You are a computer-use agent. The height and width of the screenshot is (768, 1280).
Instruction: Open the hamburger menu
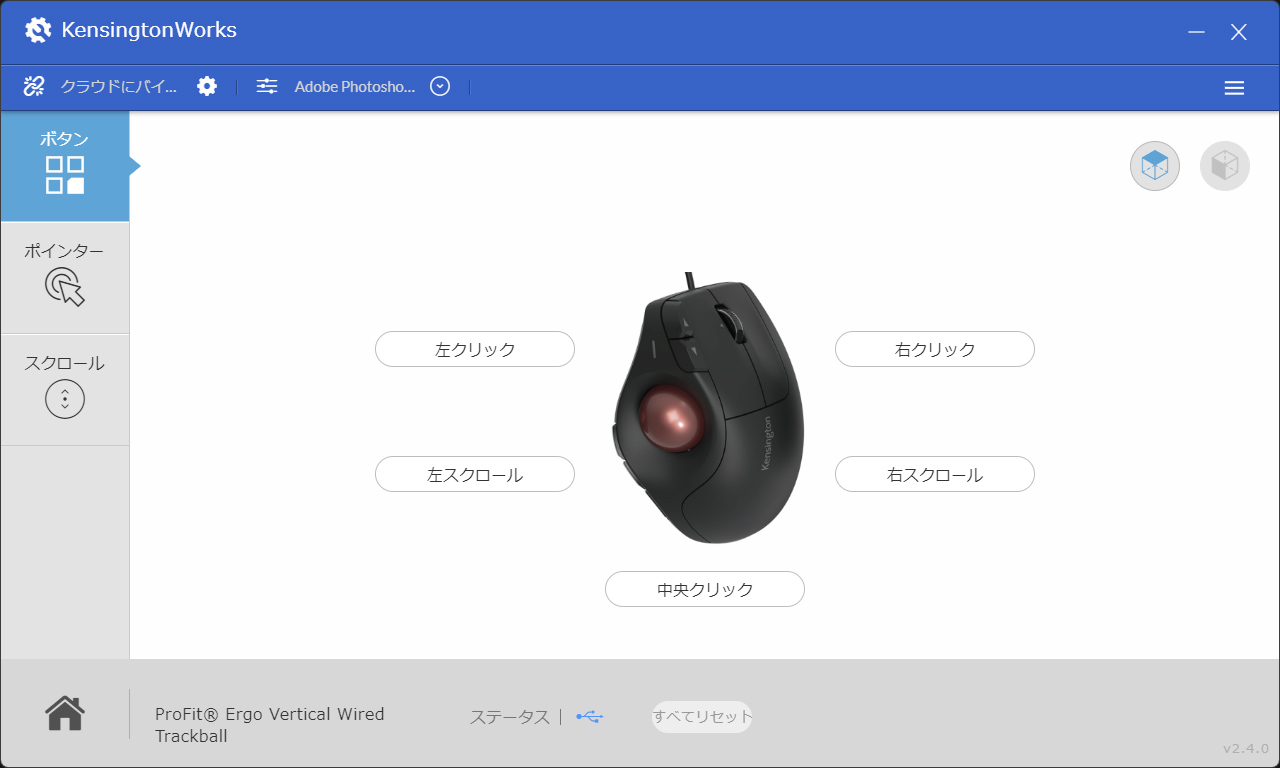[1234, 88]
